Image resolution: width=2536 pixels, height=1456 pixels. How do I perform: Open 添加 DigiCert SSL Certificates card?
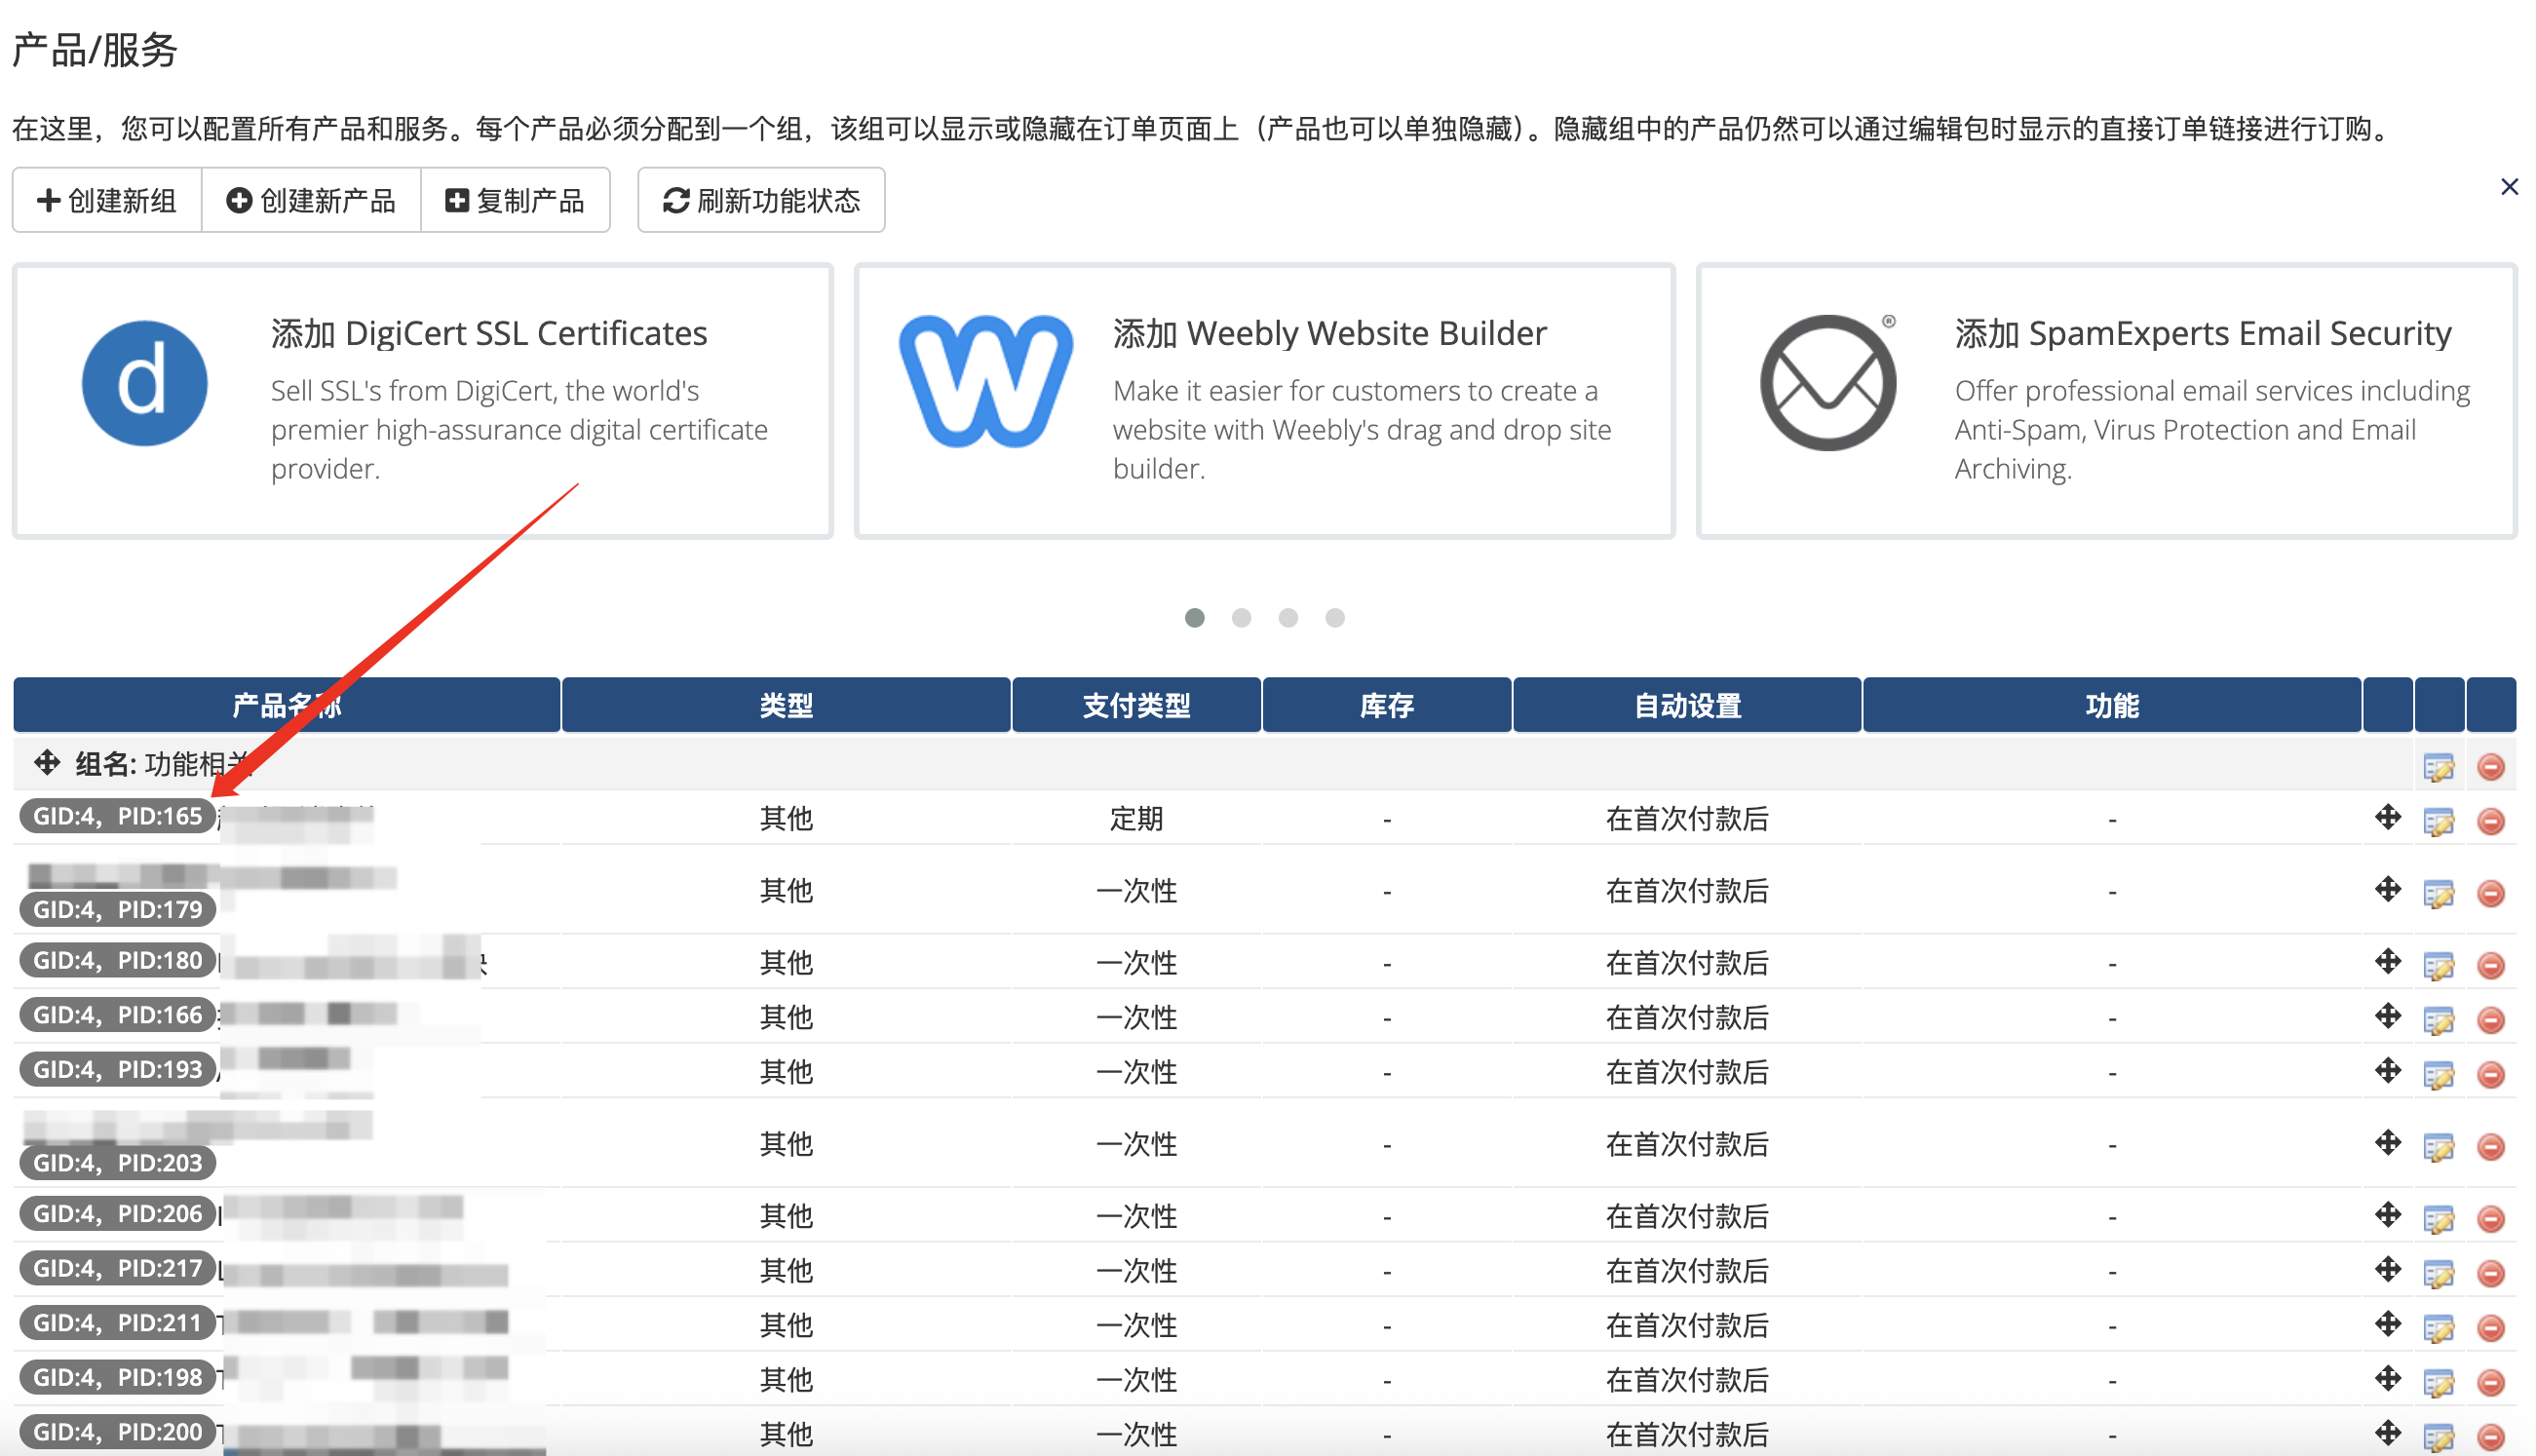tap(488, 334)
